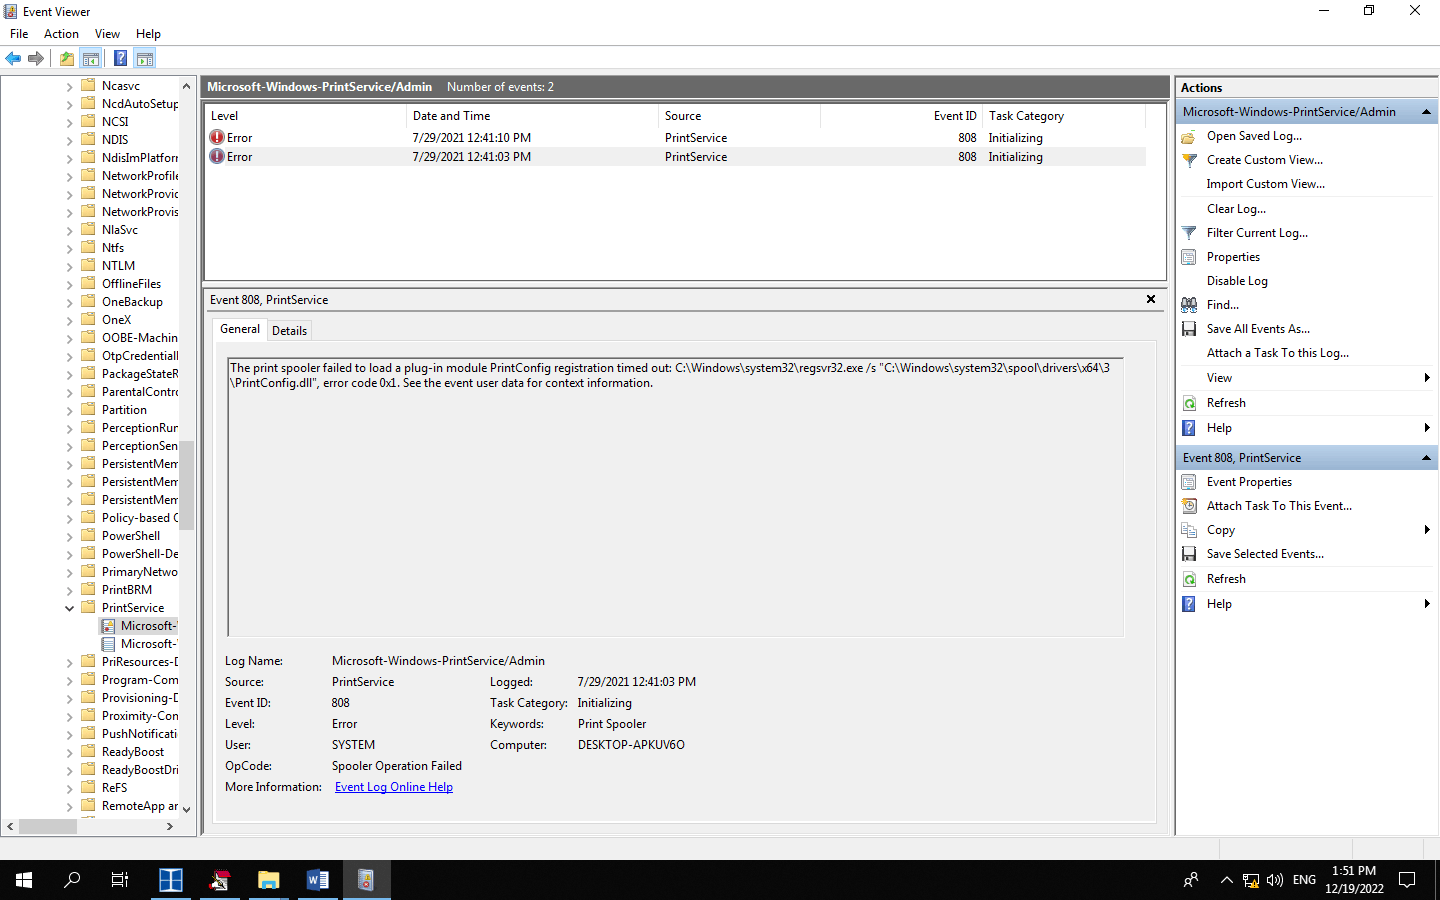The width and height of the screenshot is (1440, 900).
Task: Open the File menu
Action: coord(19,34)
